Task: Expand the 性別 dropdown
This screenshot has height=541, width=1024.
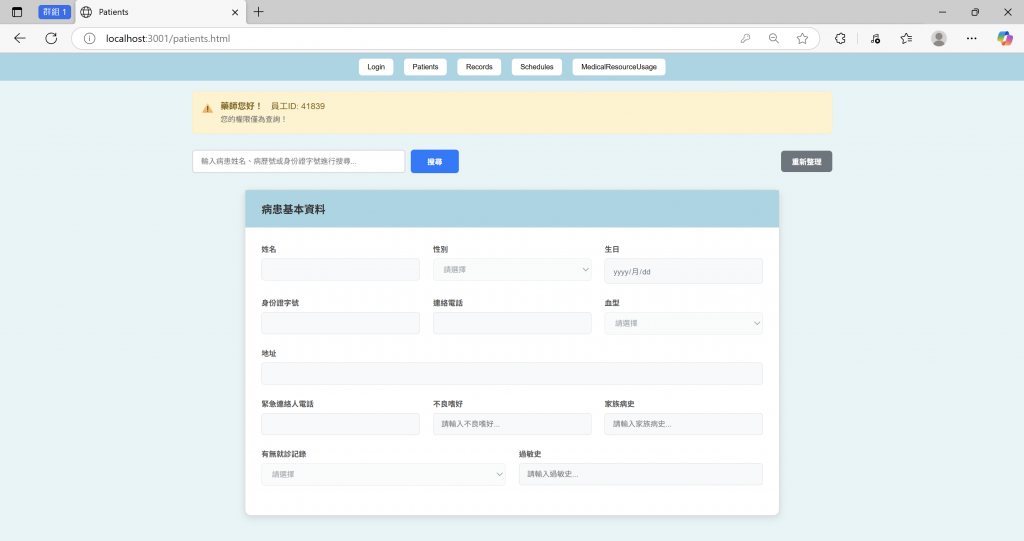Action: tap(512, 270)
